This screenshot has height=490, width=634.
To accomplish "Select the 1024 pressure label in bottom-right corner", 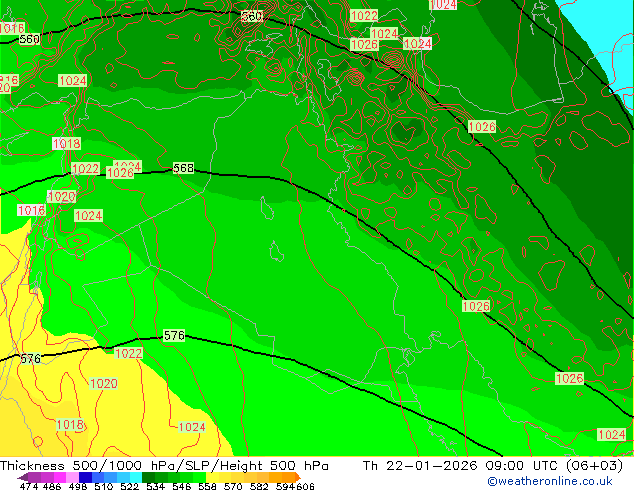I will click(x=611, y=435).
